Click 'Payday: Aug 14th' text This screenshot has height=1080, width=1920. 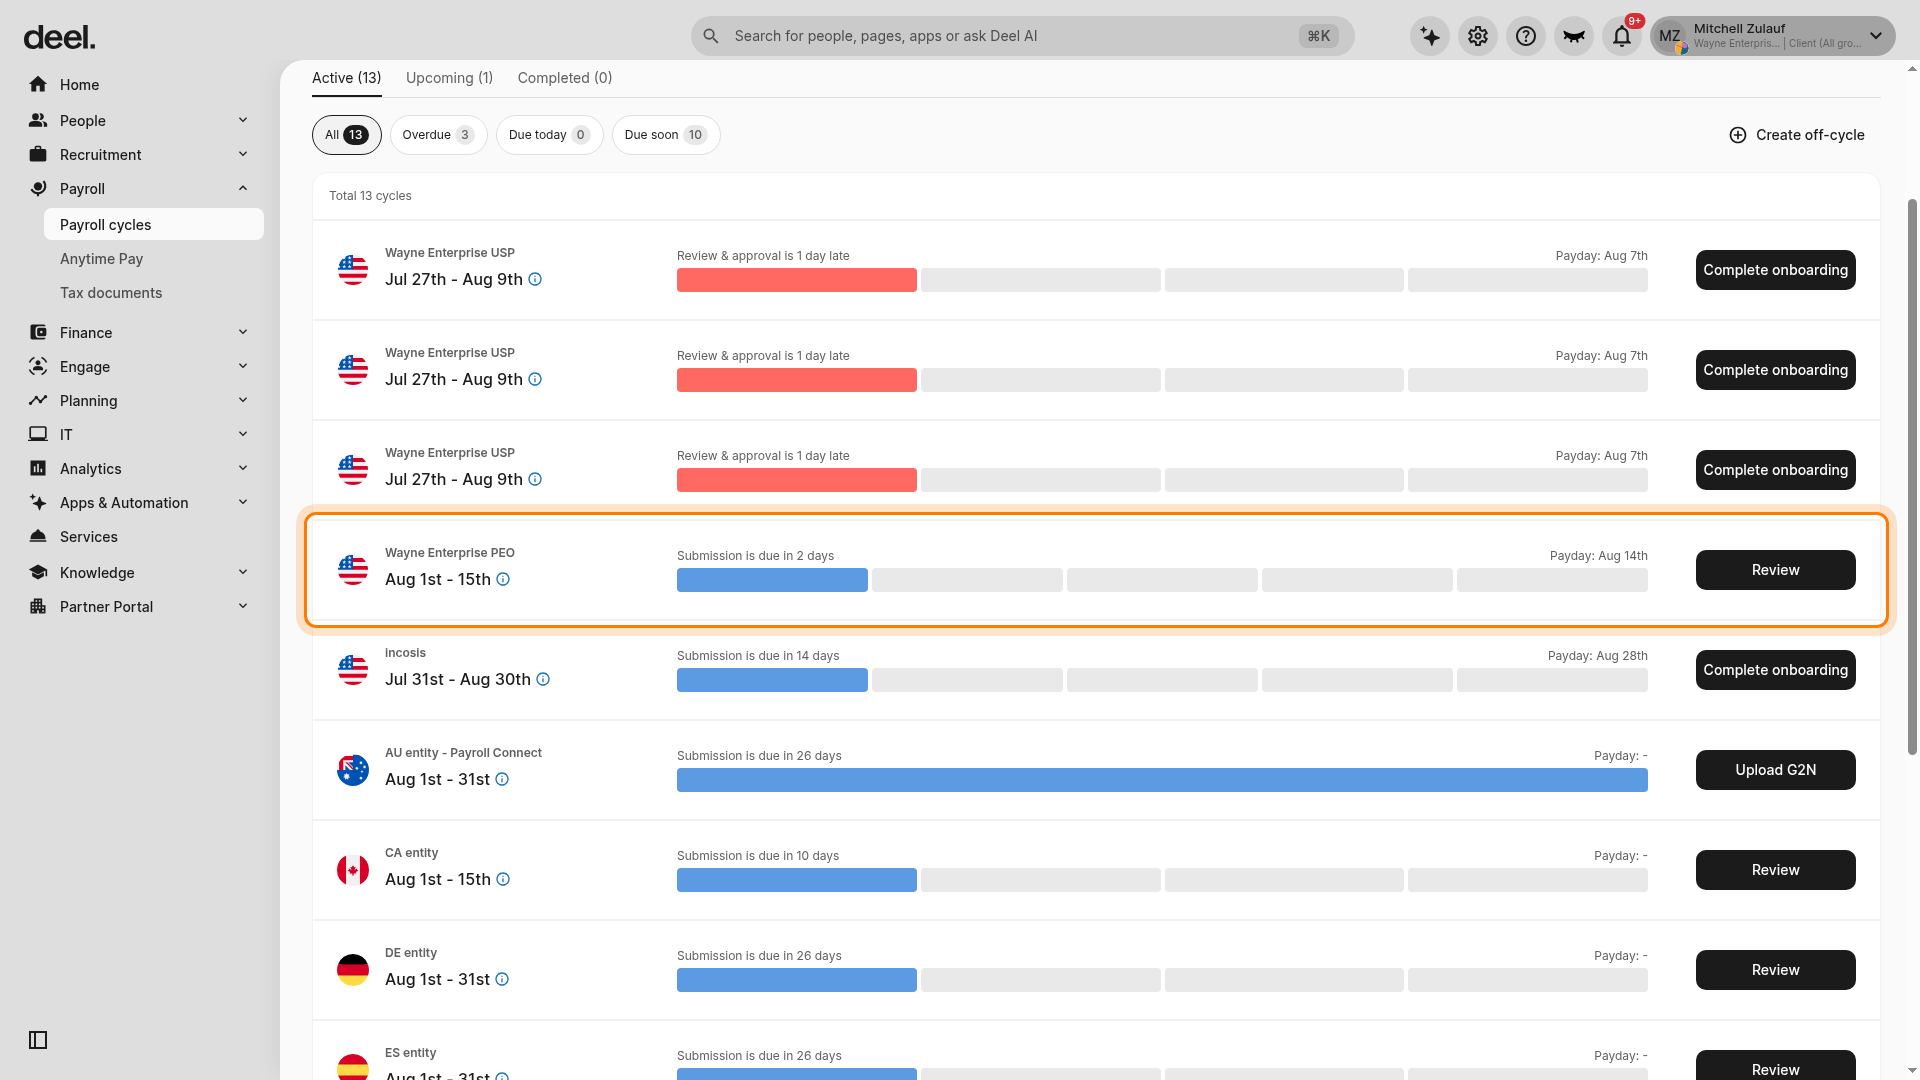point(1598,556)
